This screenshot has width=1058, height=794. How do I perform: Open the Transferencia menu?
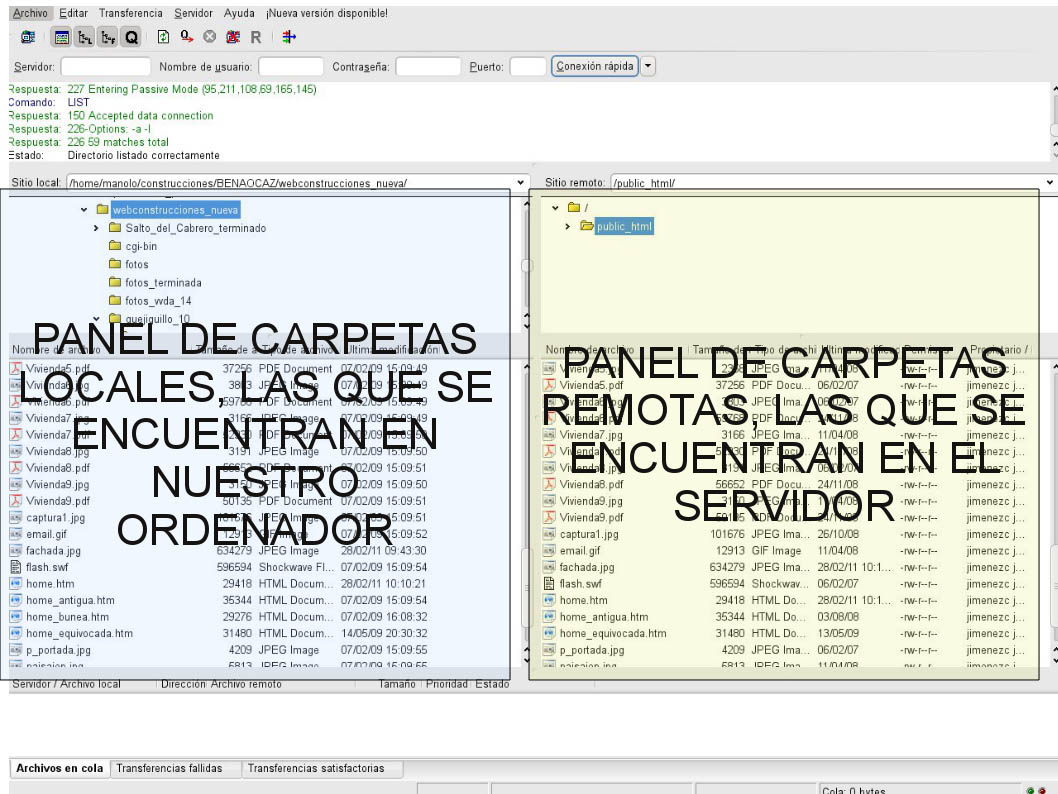[x=131, y=14]
